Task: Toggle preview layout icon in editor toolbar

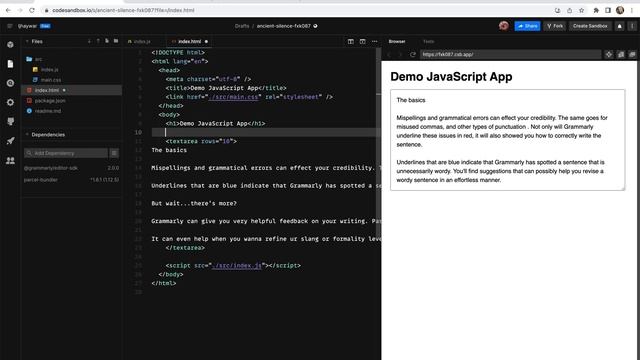Action: [362, 42]
